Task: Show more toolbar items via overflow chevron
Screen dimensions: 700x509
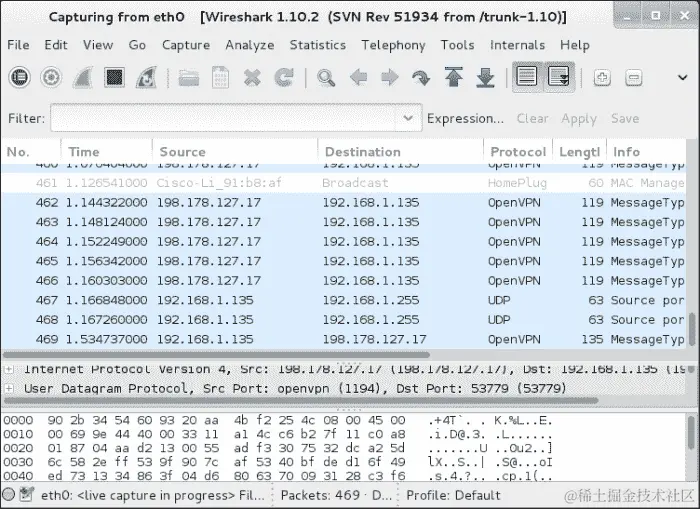Action: [x=683, y=78]
